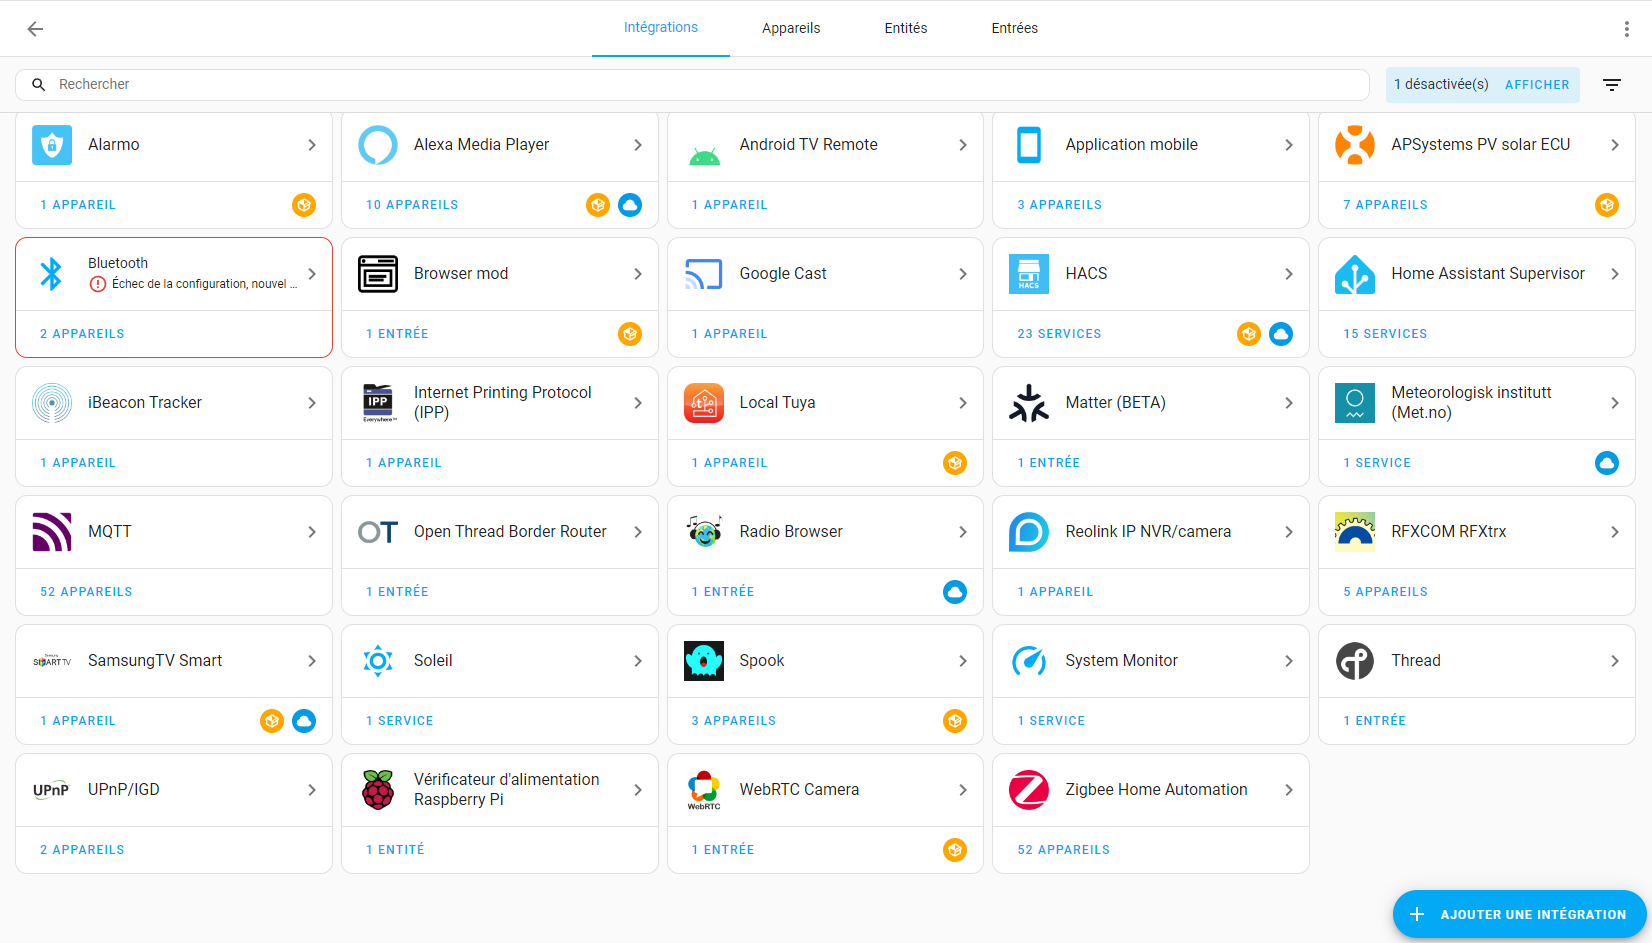Viewport: 1652px width, 943px height.
Task: Open the 52 APPAREILS link under MQTT
Action: 86,592
